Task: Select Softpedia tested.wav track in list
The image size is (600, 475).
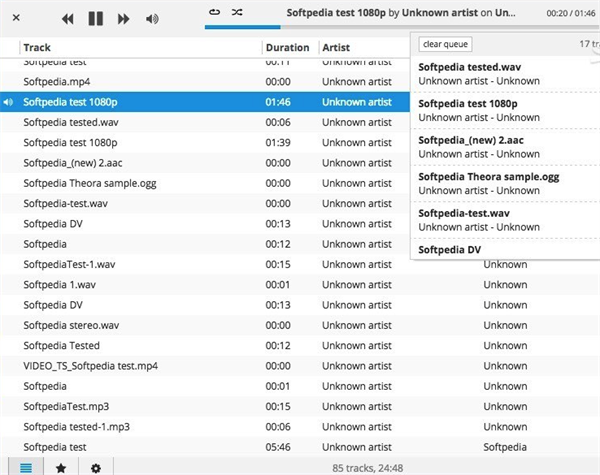Action: tap(205, 122)
